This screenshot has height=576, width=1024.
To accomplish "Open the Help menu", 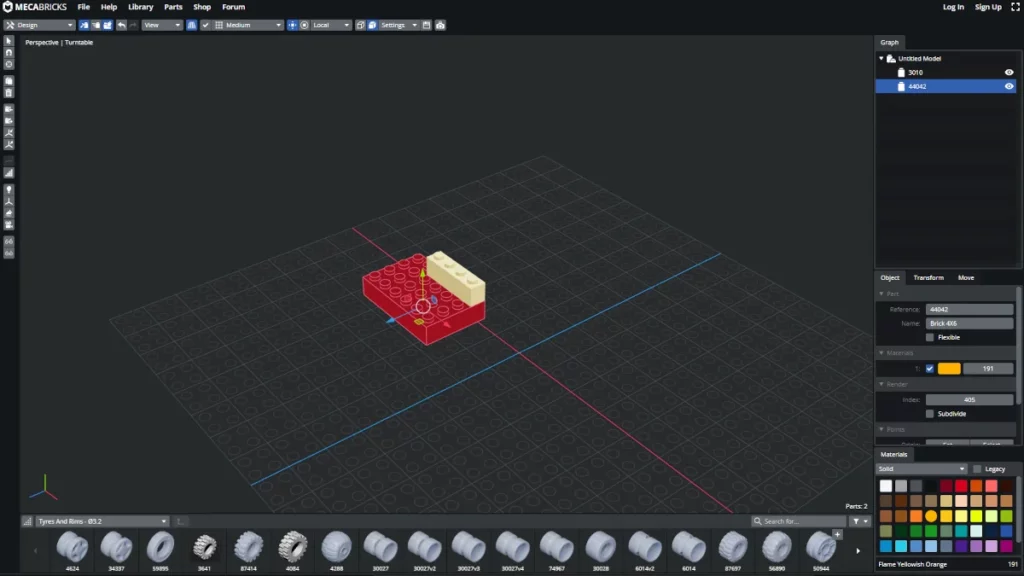I will click(108, 7).
